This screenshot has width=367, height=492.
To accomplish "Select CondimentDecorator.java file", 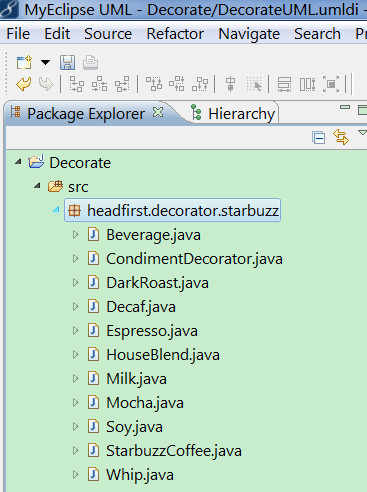I will (x=194, y=259).
